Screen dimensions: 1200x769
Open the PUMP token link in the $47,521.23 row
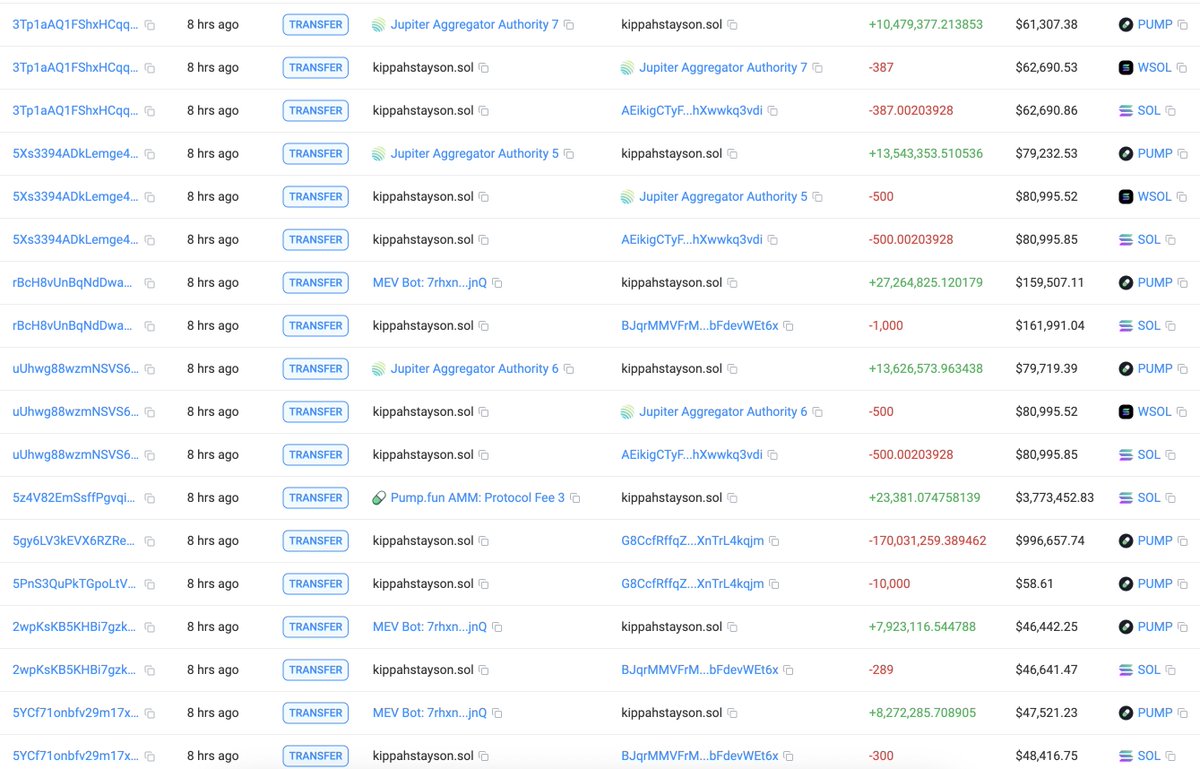pyautogui.click(x=1155, y=713)
